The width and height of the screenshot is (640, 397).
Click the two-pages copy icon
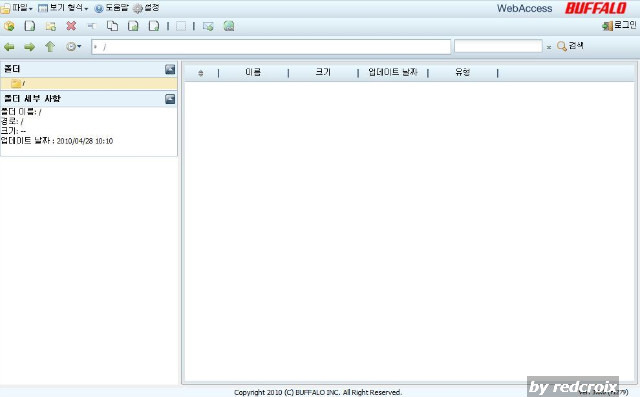(112, 26)
